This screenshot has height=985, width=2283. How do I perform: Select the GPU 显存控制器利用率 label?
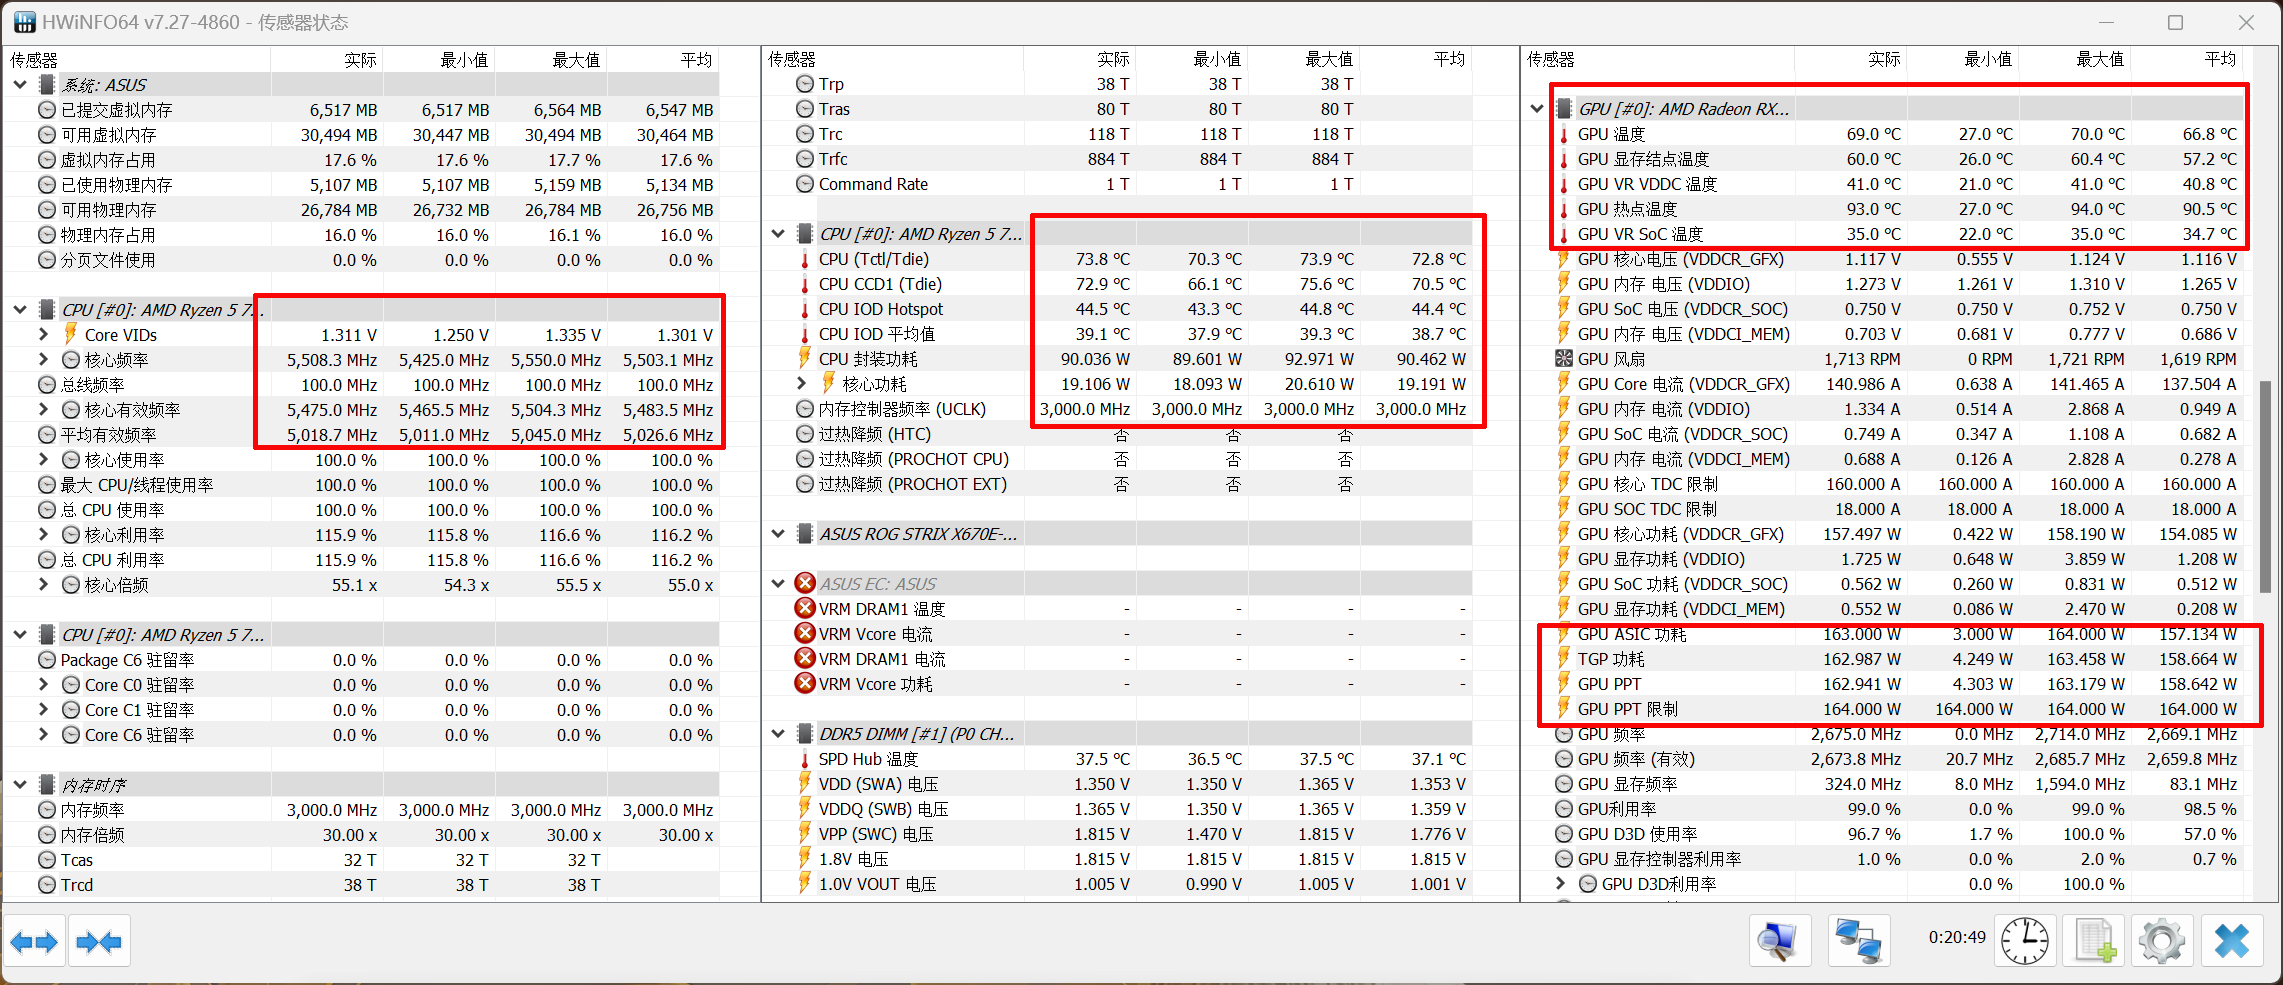(x=1659, y=859)
